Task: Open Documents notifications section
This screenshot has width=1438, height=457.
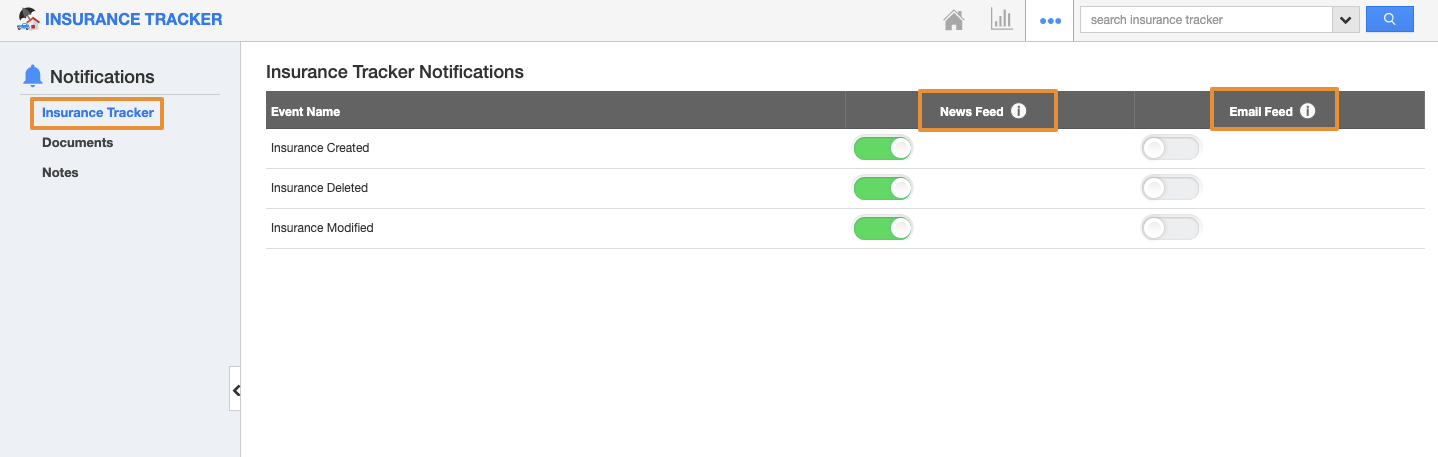Action: tap(77, 143)
